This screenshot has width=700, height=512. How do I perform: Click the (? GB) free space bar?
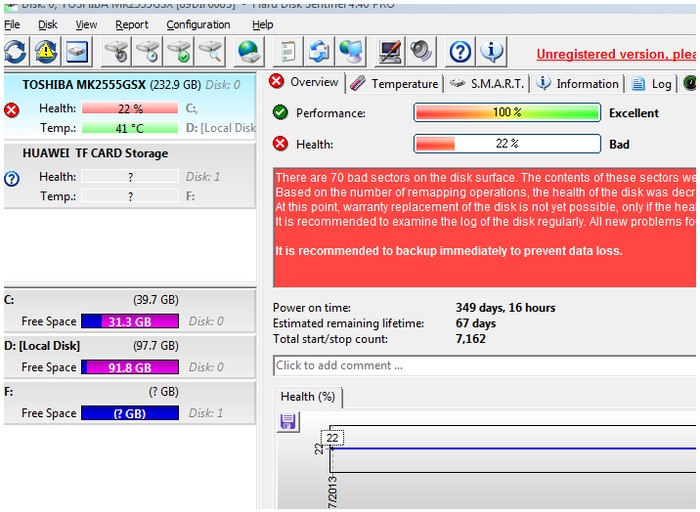tap(130, 413)
